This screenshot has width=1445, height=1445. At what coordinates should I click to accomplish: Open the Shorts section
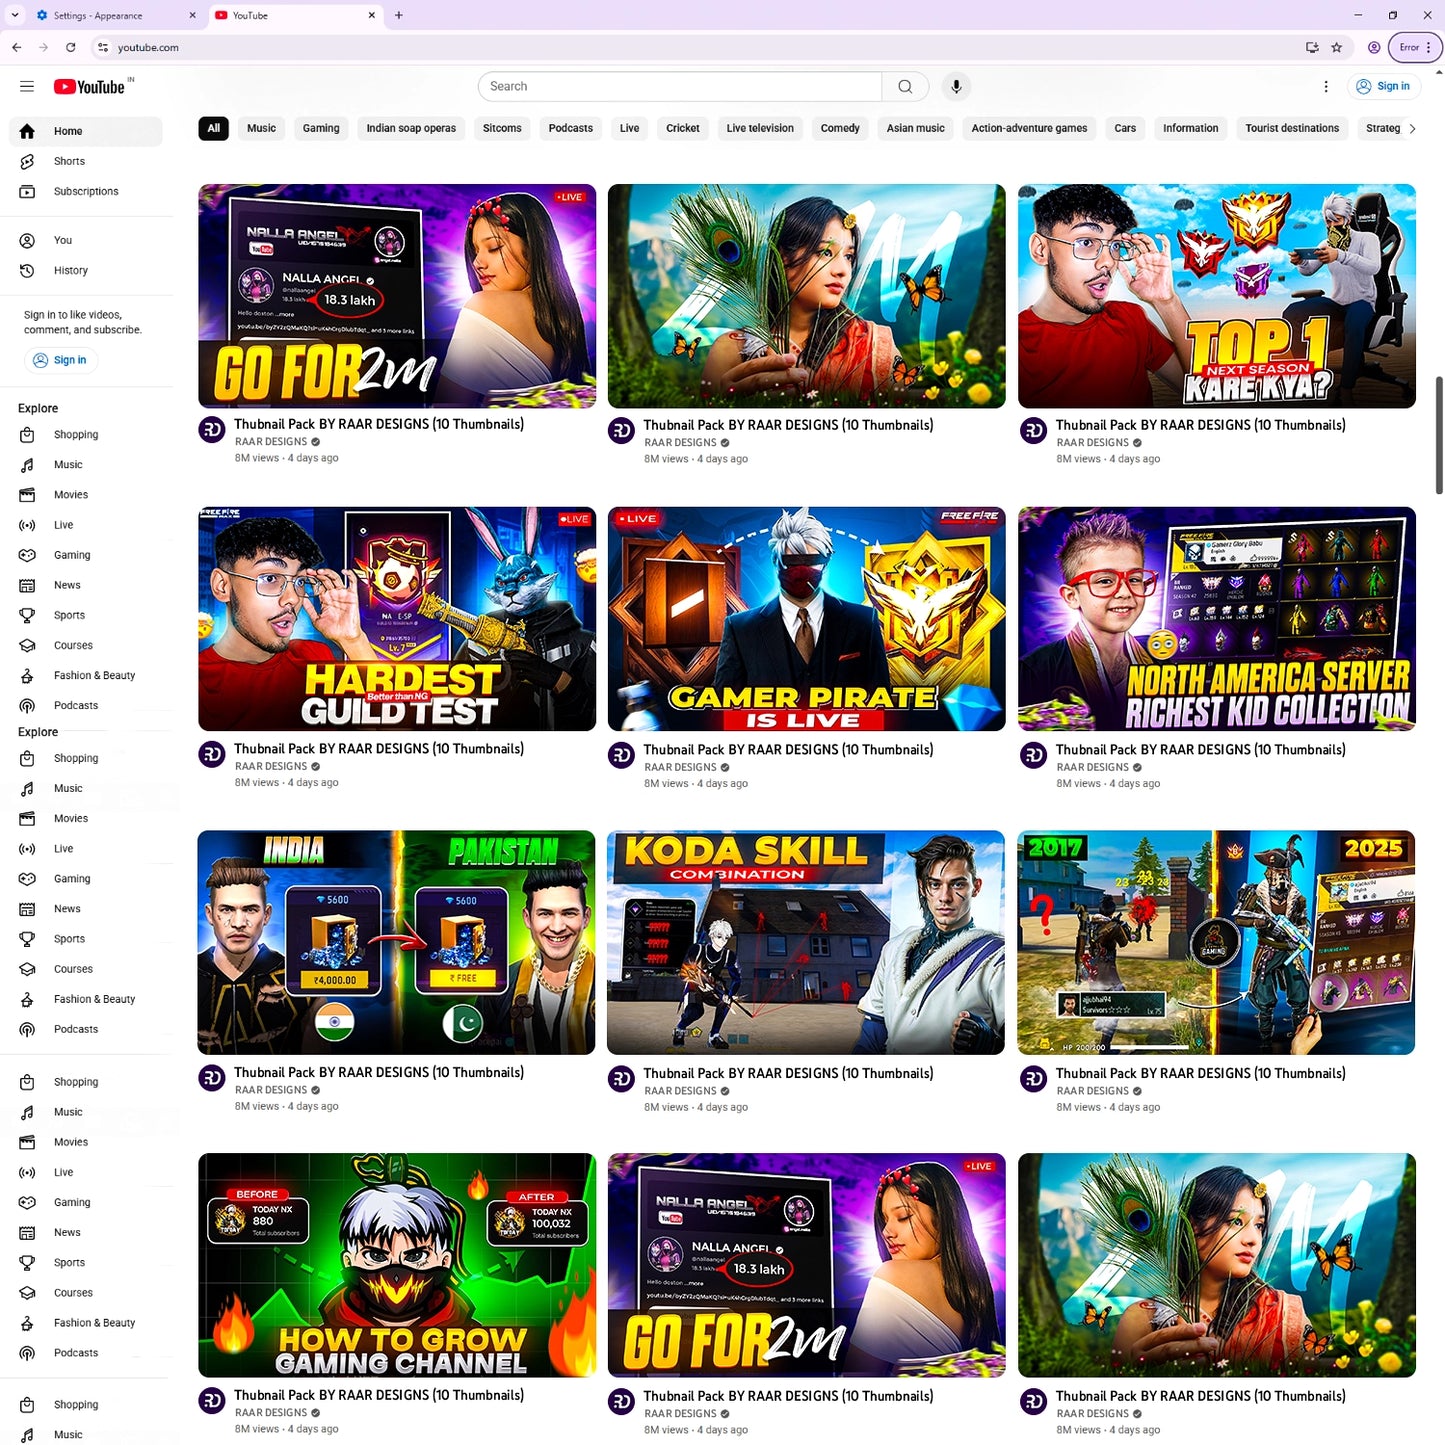(68, 161)
